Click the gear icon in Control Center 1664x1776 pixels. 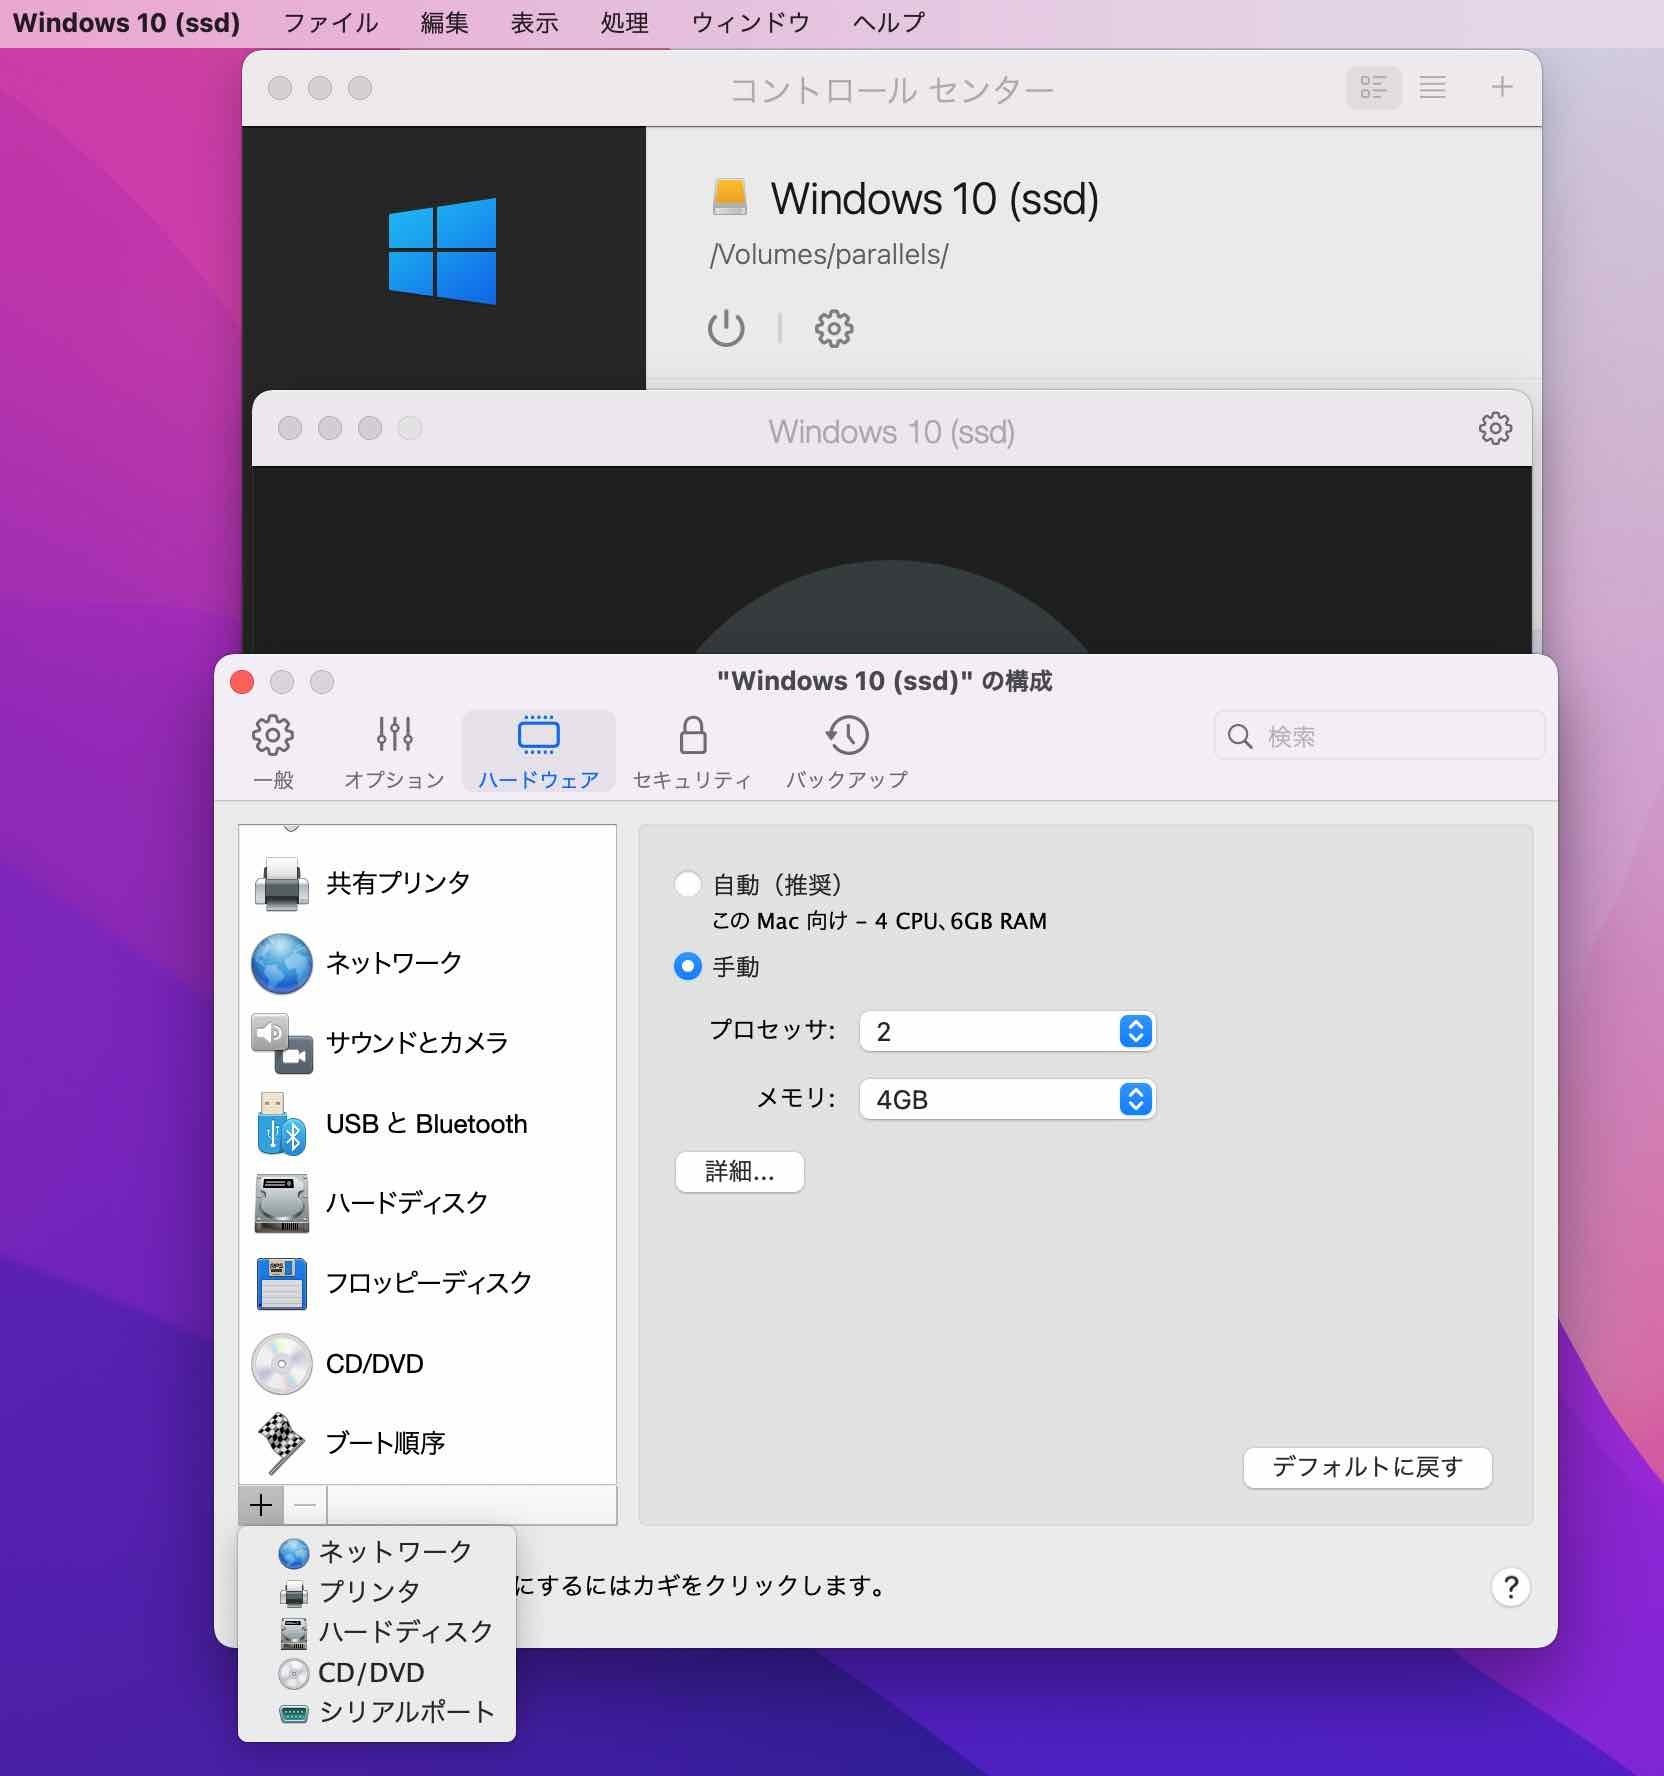point(834,328)
